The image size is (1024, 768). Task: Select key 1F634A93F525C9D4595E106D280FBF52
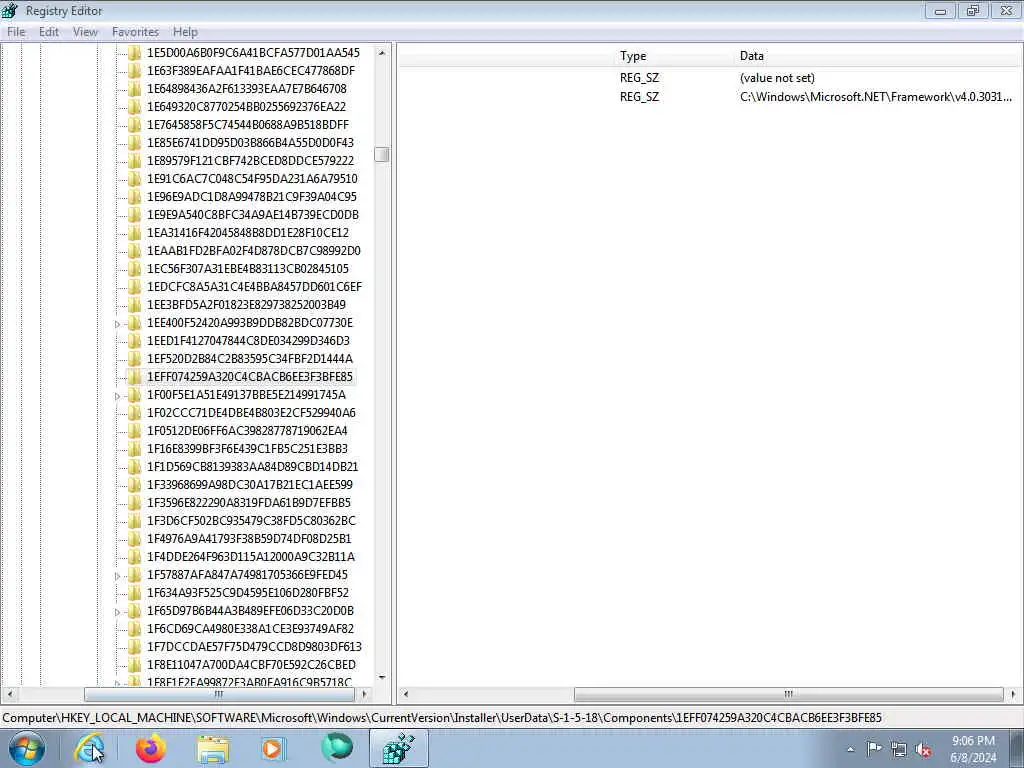[x=248, y=592]
